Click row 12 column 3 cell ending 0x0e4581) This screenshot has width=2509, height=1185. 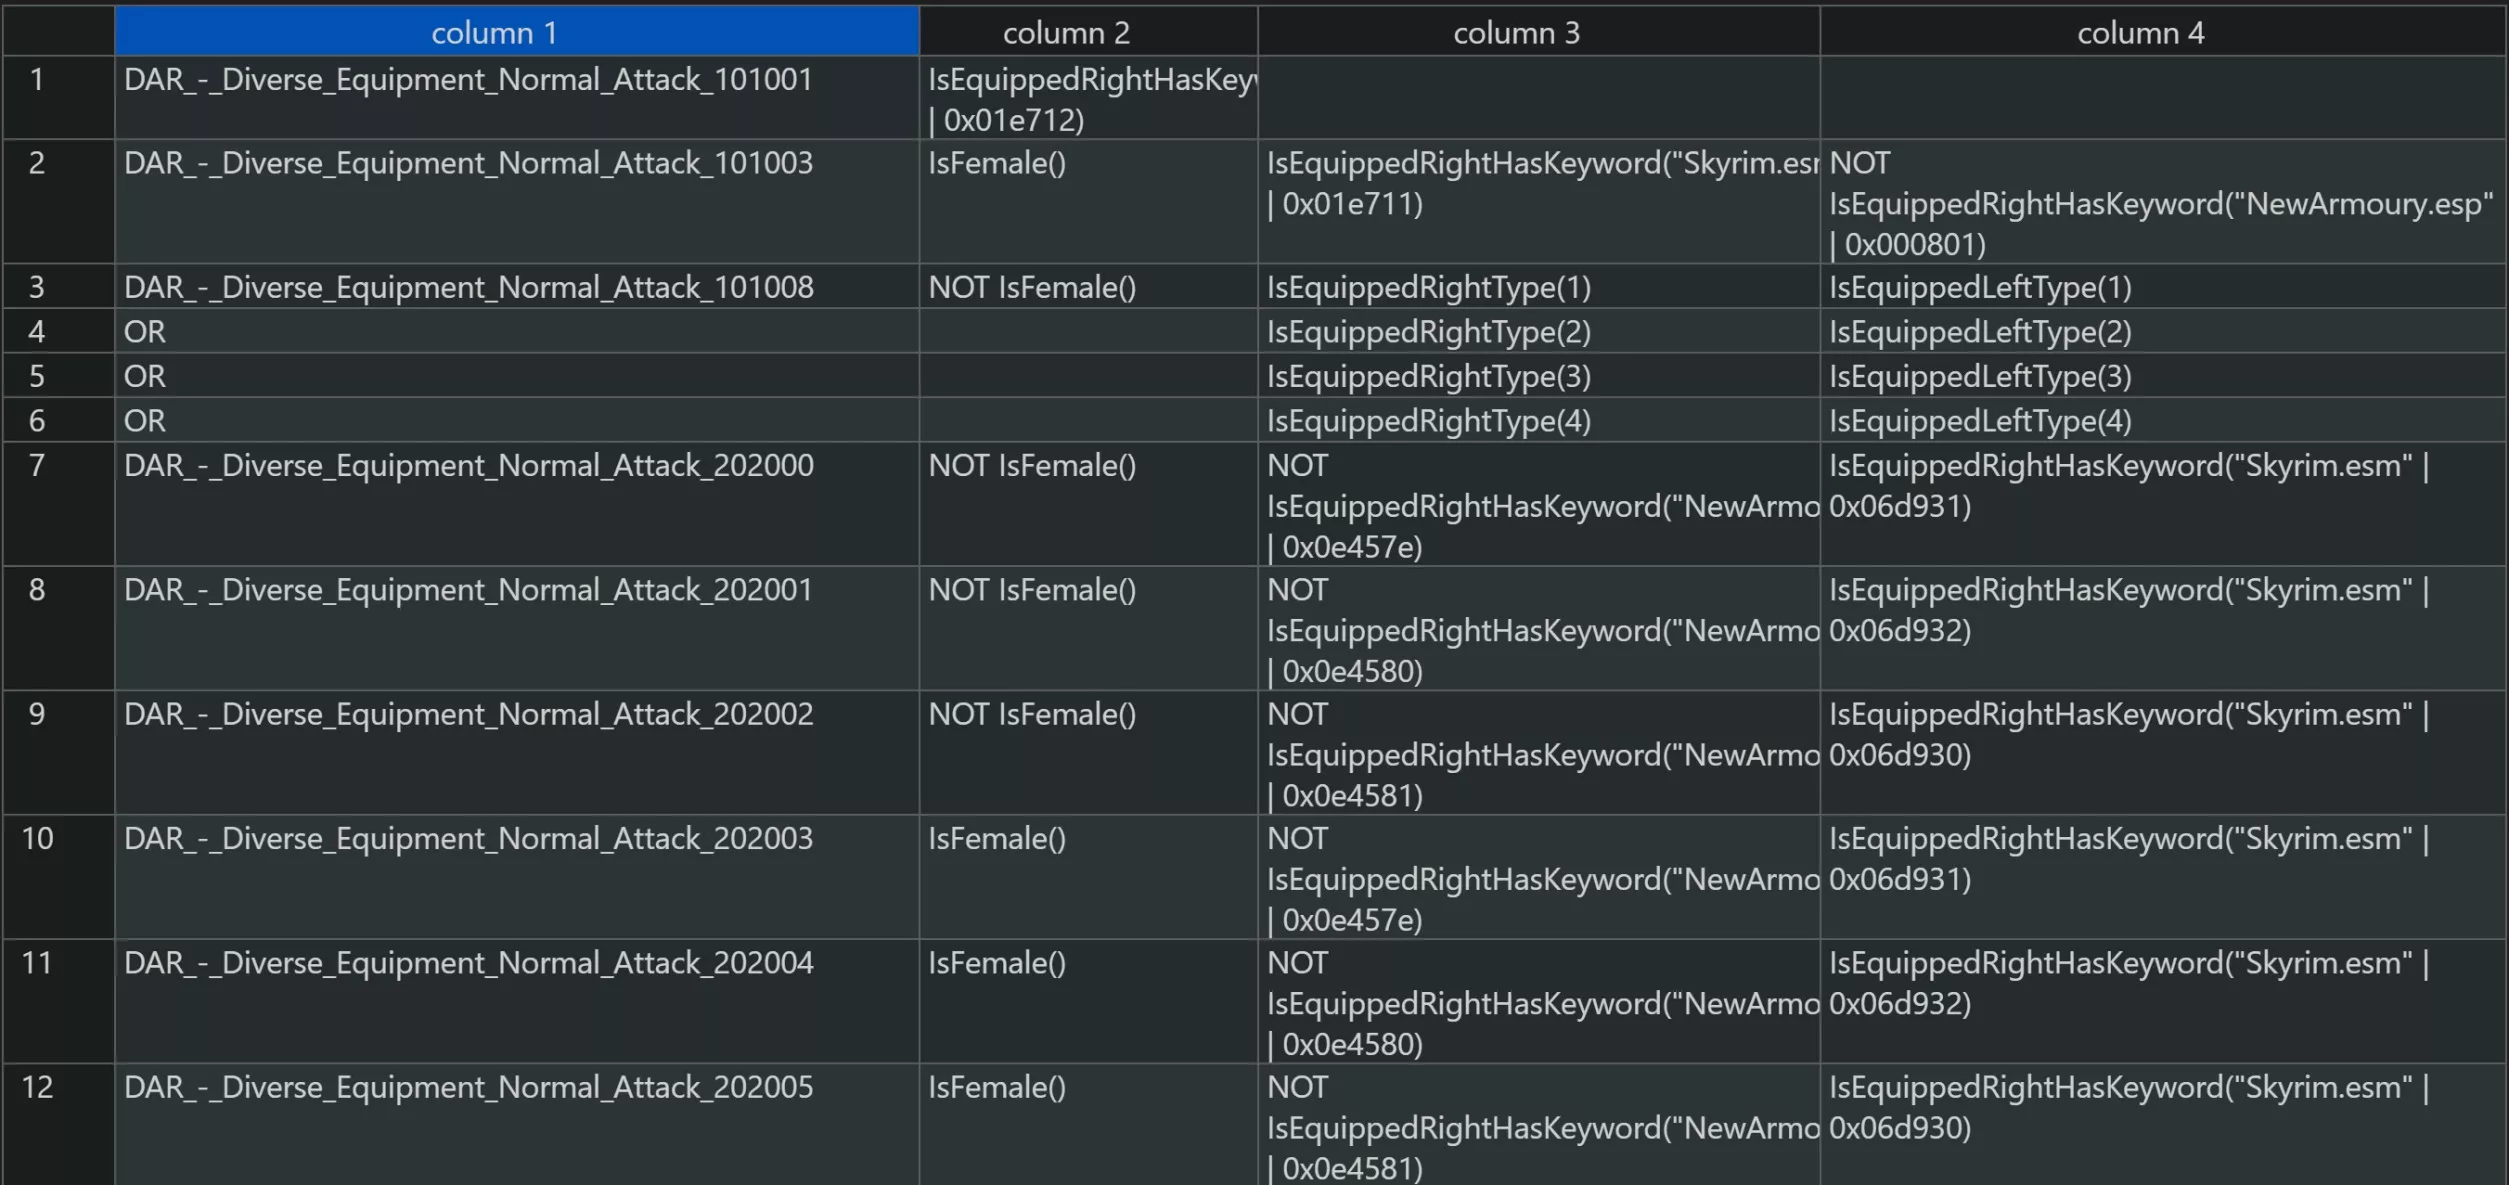pyautogui.click(x=1538, y=1125)
